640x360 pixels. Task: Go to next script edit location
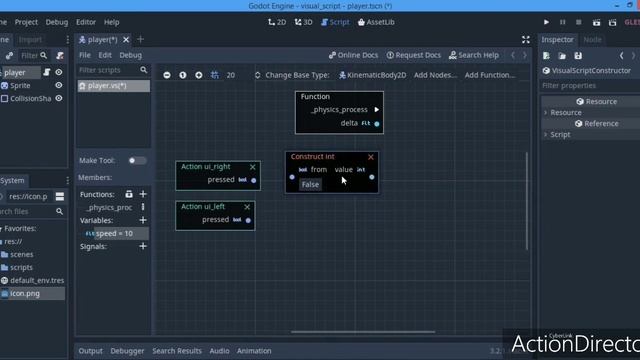click(525, 55)
